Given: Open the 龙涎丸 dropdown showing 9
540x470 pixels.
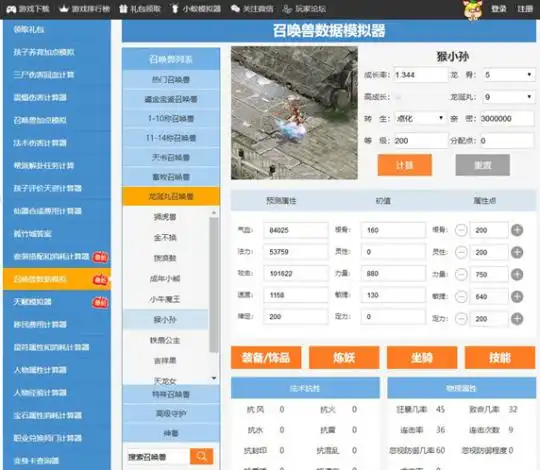Looking at the screenshot, I should (508, 97).
